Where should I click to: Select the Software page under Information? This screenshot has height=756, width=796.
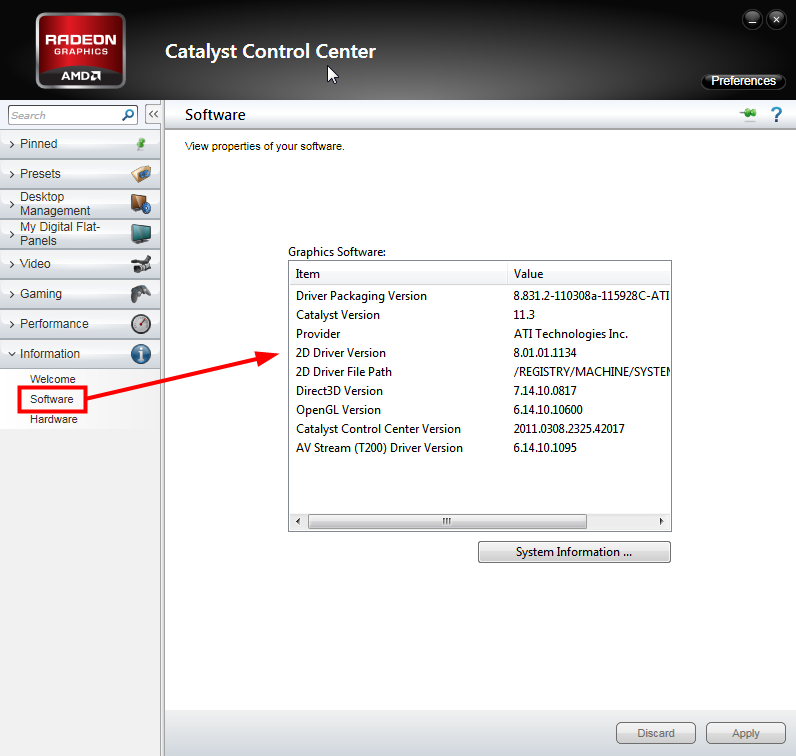[x=52, y=399]
